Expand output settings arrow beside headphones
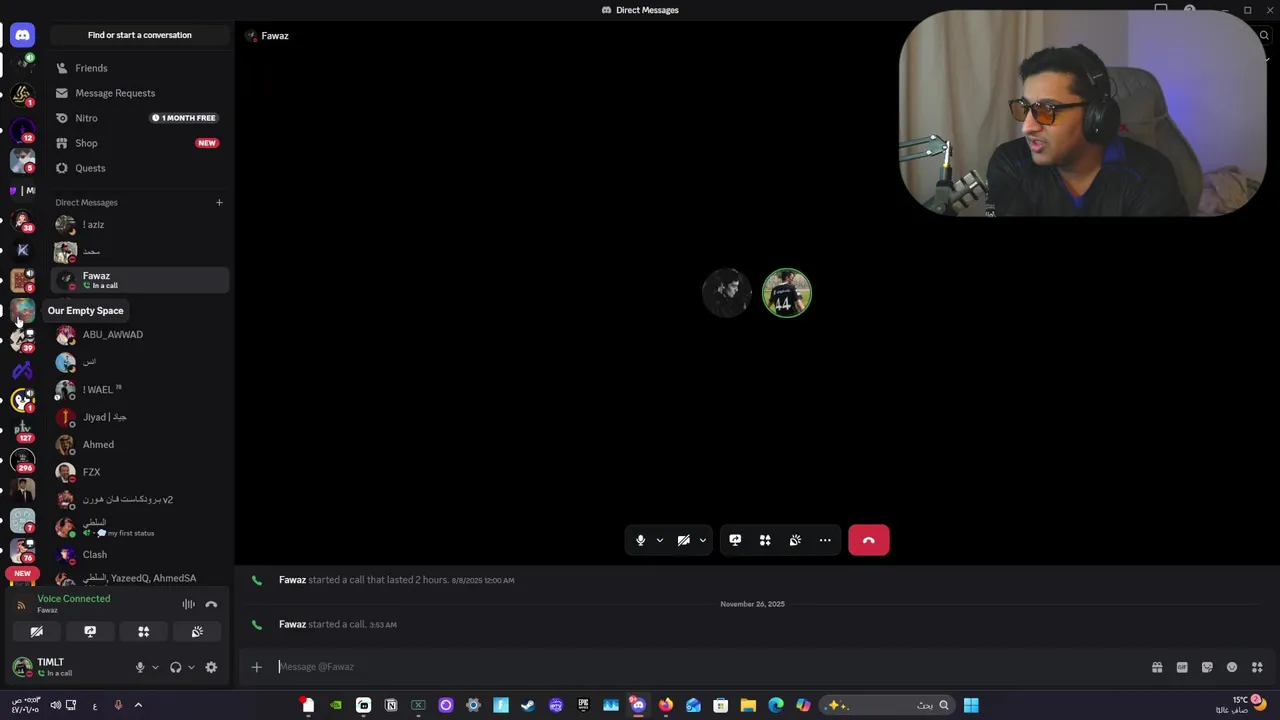This screenshot has width=1280, height=720. pyautogui.click(x=190, y=667)
